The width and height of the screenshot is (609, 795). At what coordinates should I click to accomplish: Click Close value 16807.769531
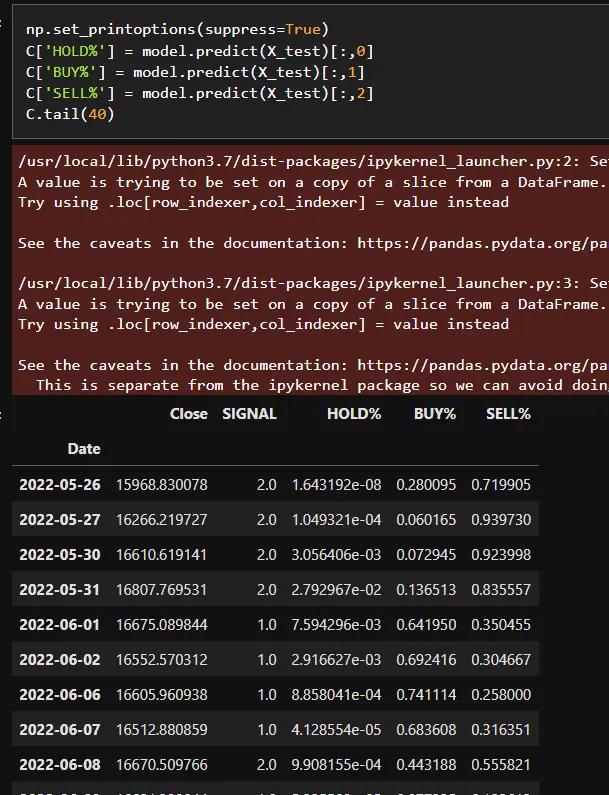point(162,590)
